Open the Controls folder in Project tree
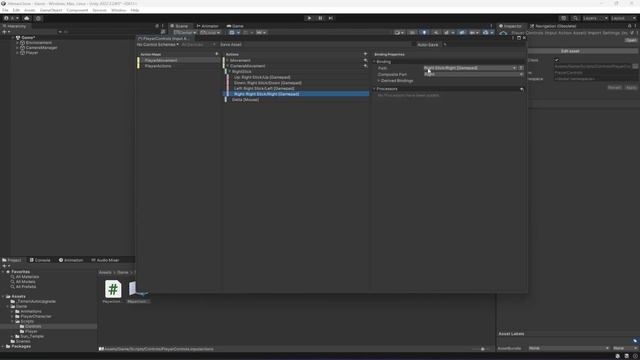The image size is (640, 360). coord(33,327)
